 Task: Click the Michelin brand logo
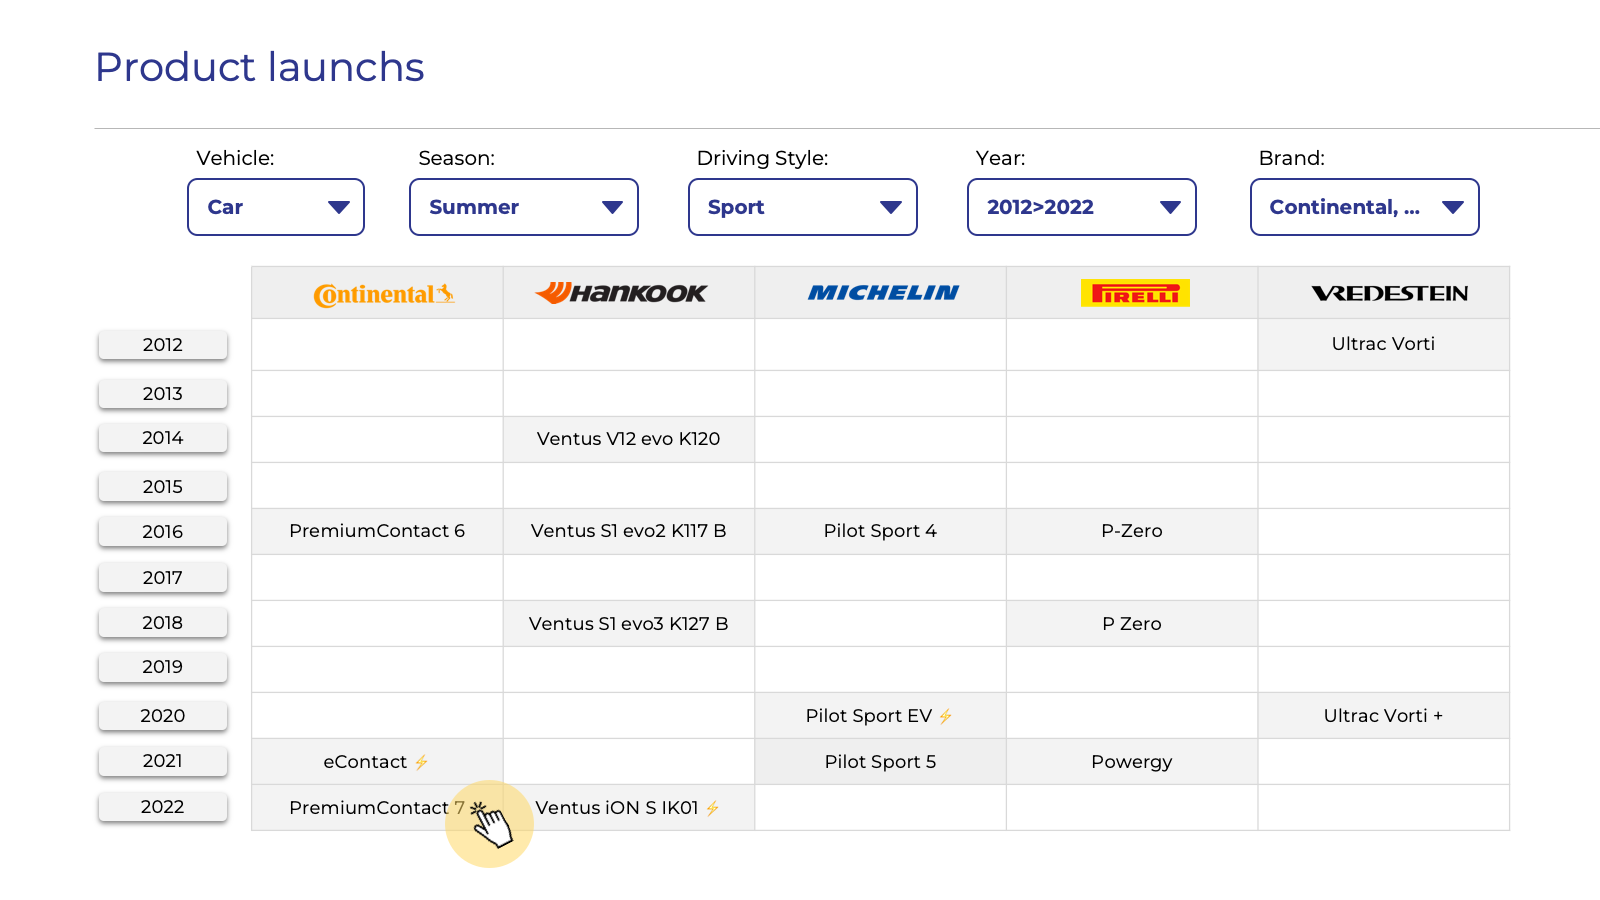click(883, 293)
